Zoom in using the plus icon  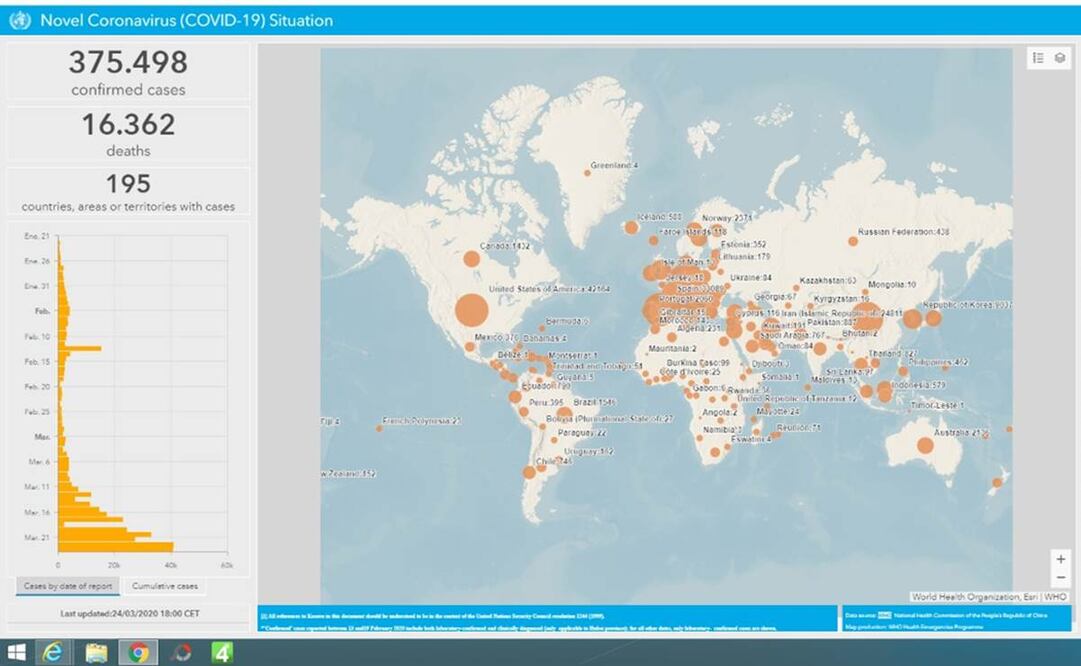(x=1062, y=559)
